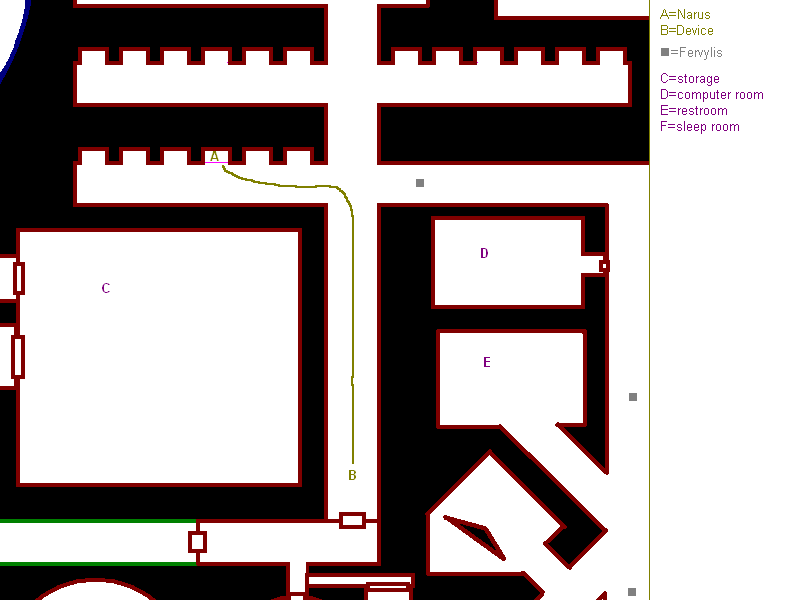Click the red triangle shape in diagonal room
The height and width of the screenshot is (600, 800).
(x=478, y=534)
